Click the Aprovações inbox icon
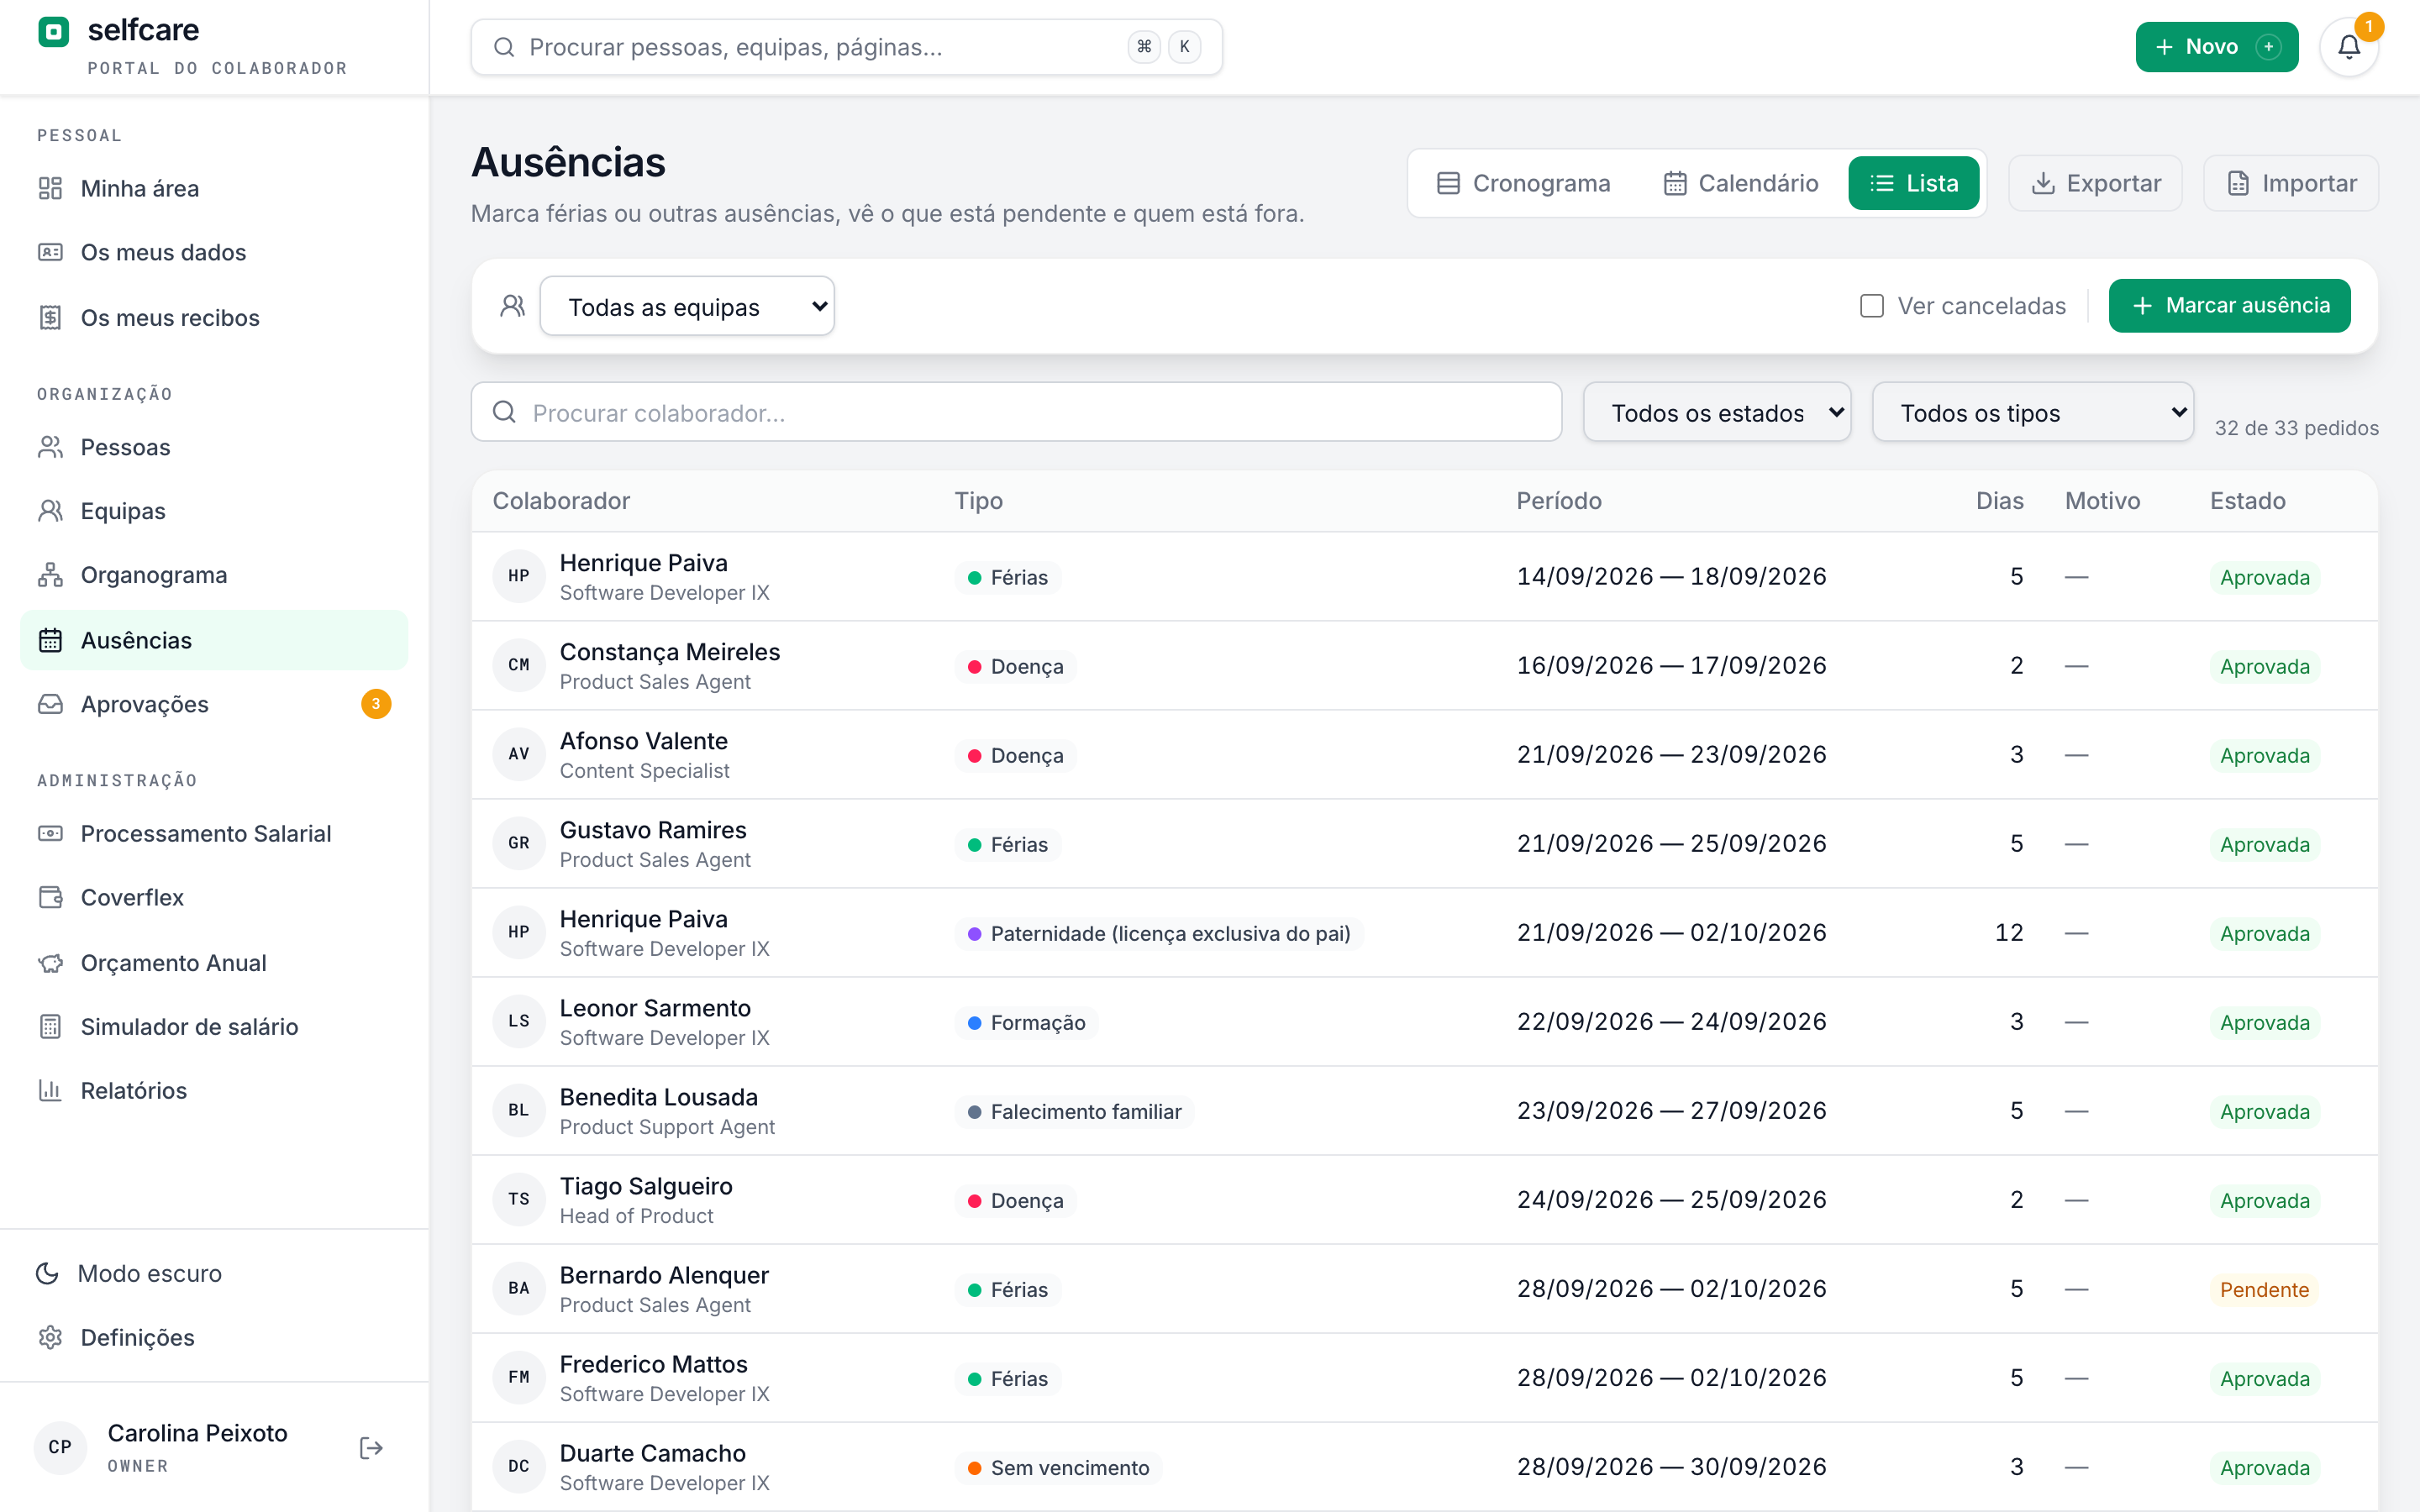Screen dimensions: 2420x1512 click(50, 704)
